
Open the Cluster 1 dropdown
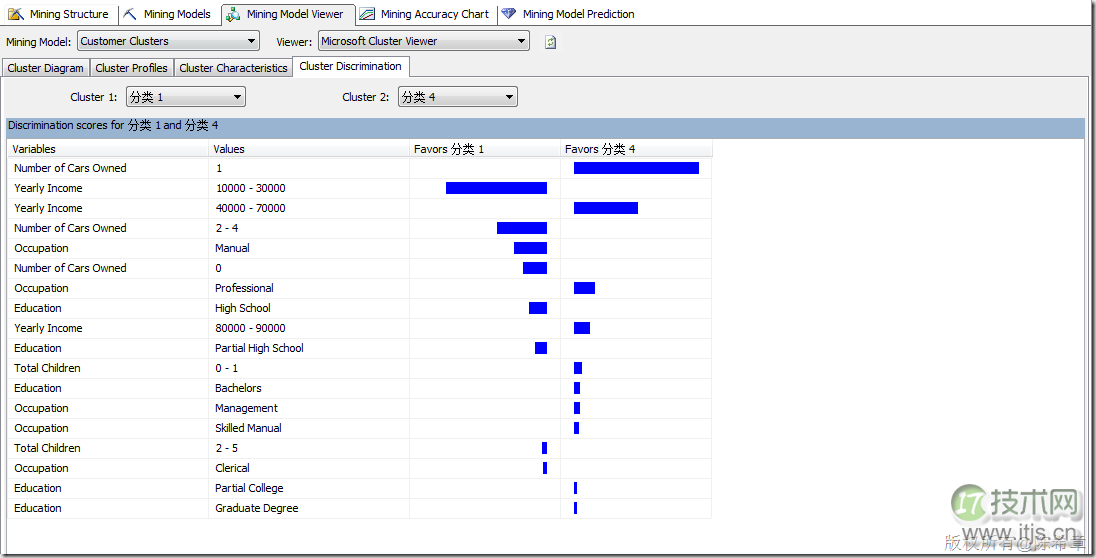pyautogui.click(x=237, y=97)
